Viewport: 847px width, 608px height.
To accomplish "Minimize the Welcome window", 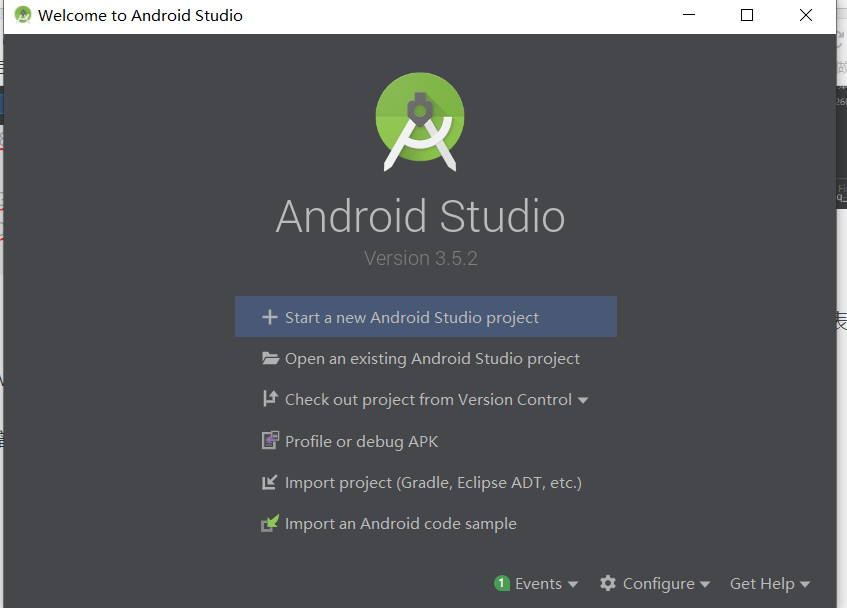I will pos(689,15).
